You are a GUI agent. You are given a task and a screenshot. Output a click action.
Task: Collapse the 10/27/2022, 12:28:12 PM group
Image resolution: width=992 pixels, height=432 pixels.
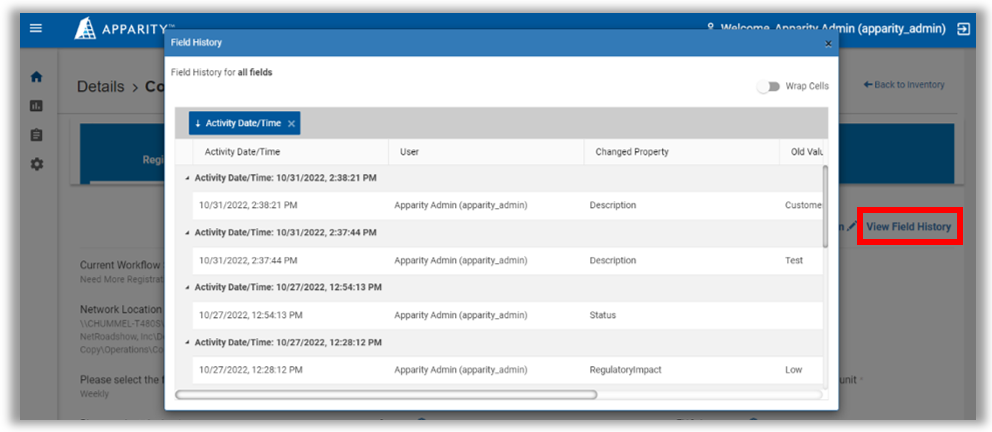tap(187, 342)
